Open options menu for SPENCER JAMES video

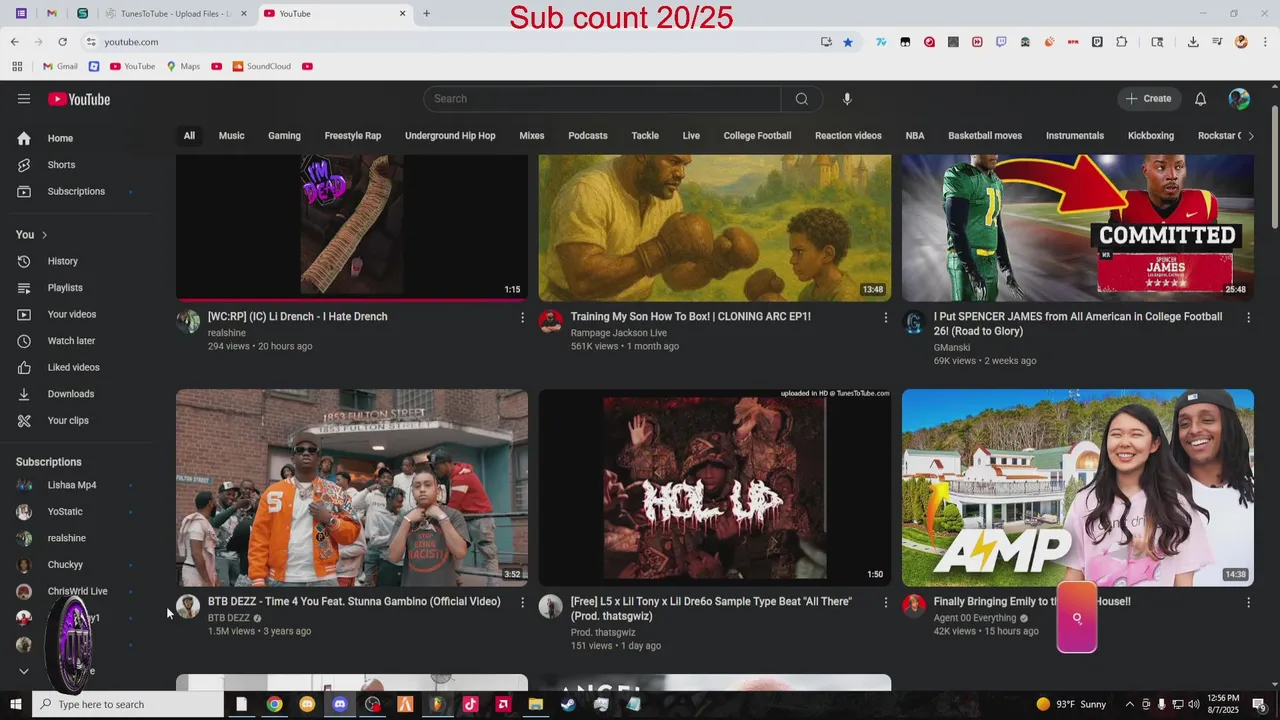pyautogui.click(x=1248, y=317)
